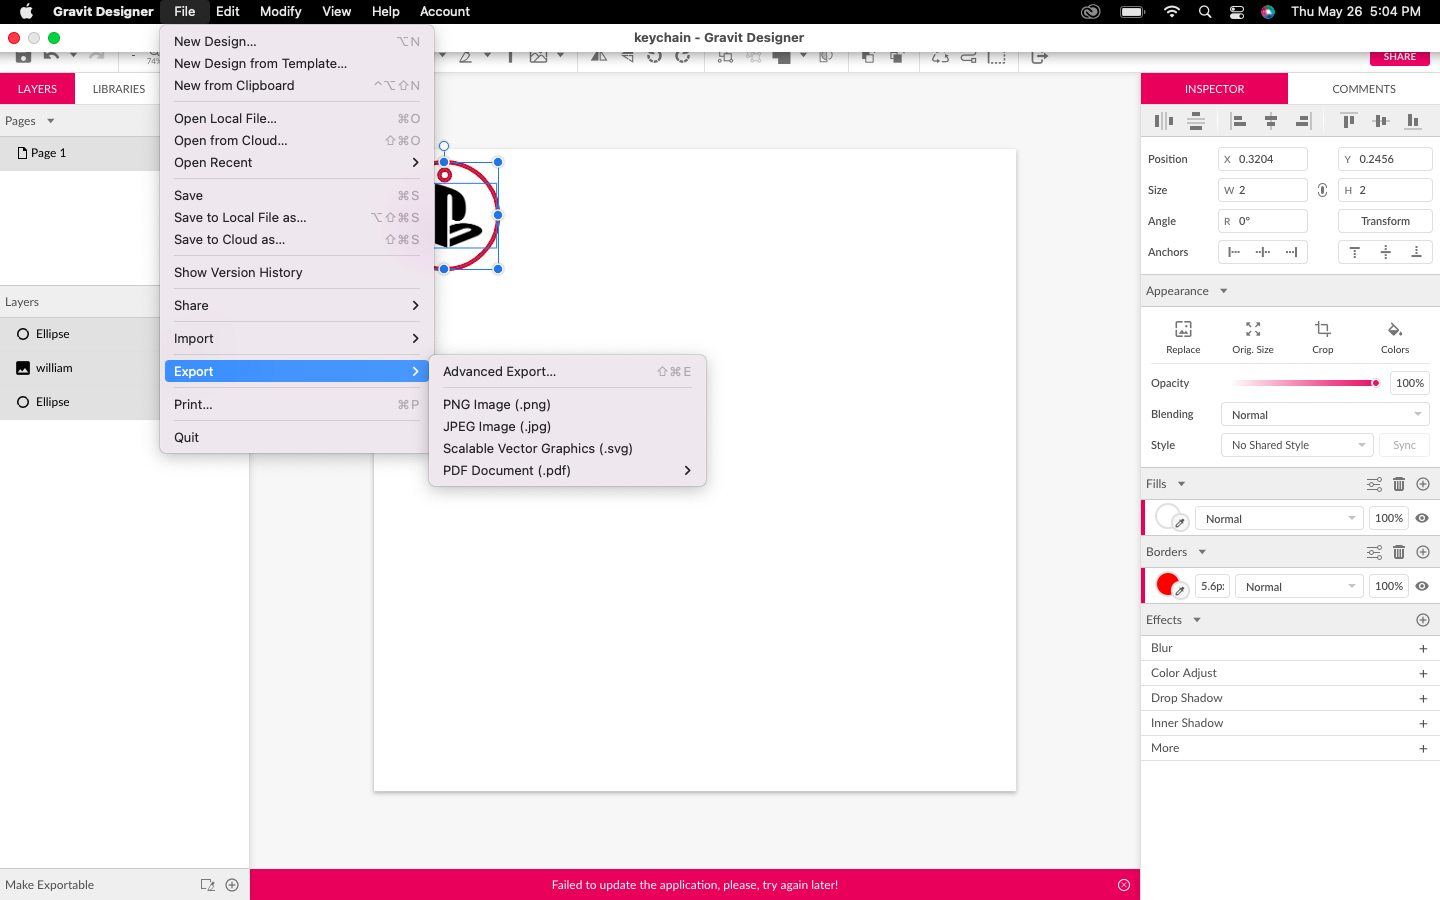This screenshot has height=900, width=1440.
Task: Dismiss the update failed notification
Action: click(x=1124, y=885)
